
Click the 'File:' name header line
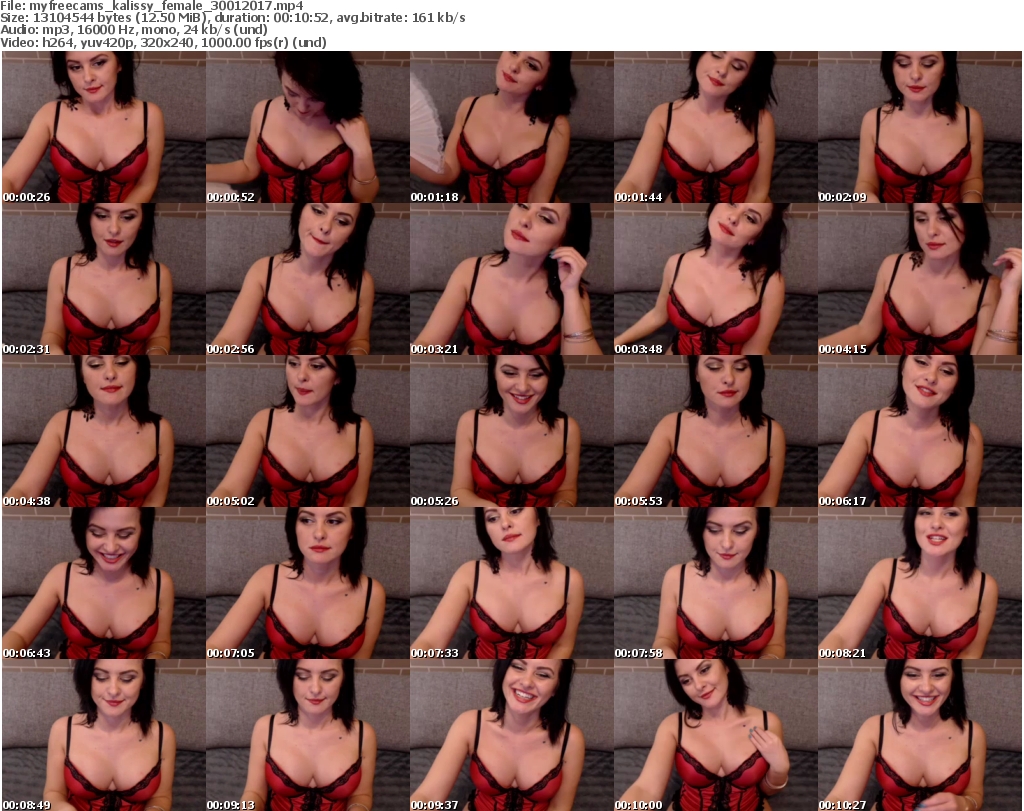tap(152, 6)
